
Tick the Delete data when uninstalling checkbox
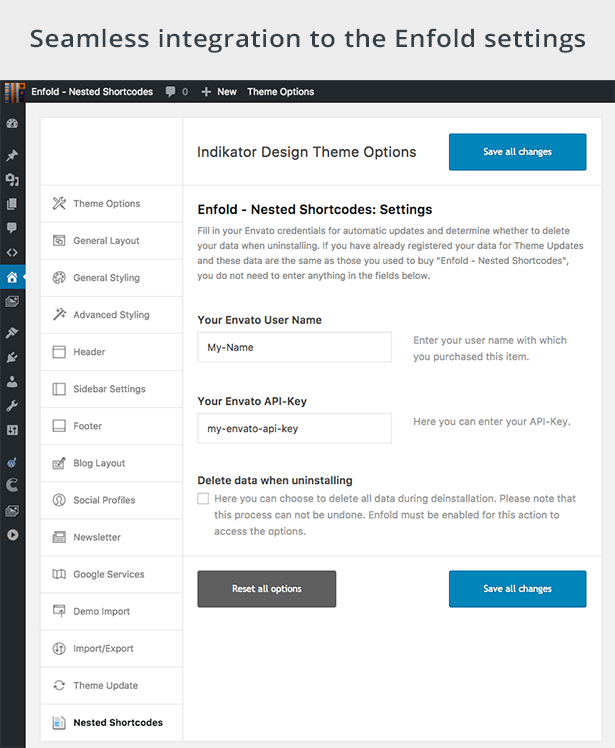[203, 499]
